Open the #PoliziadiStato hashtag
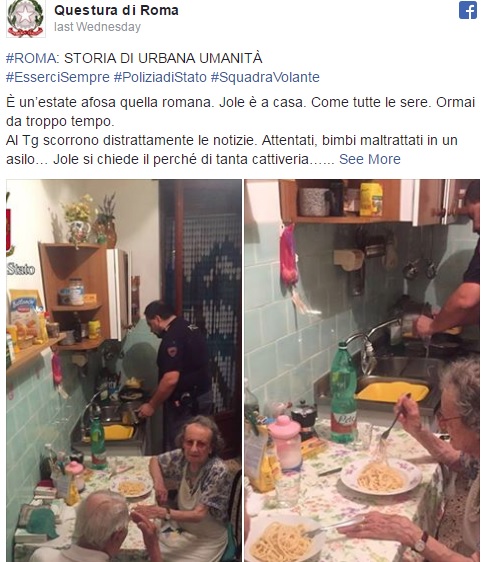Viewport: 492px width, 562px height. point(160,77)
